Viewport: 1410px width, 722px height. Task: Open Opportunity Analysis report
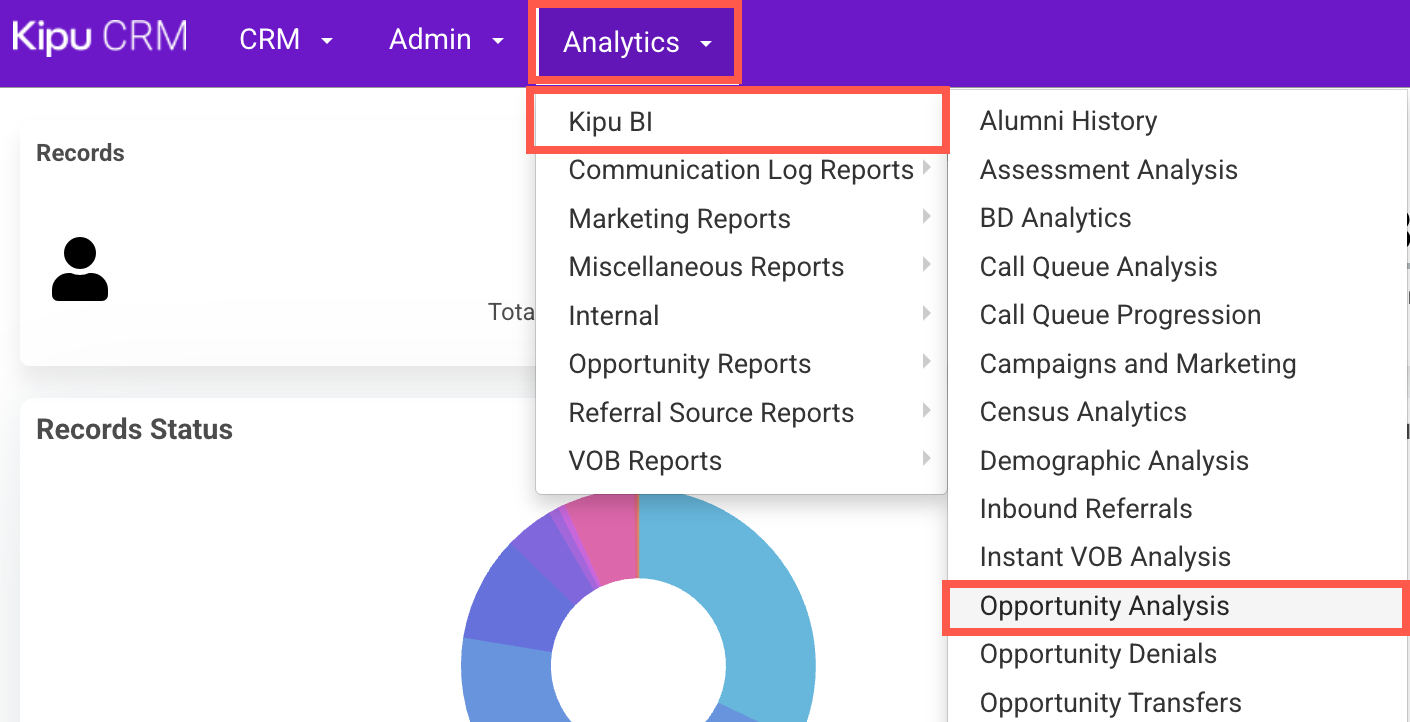click(1104, 606)
